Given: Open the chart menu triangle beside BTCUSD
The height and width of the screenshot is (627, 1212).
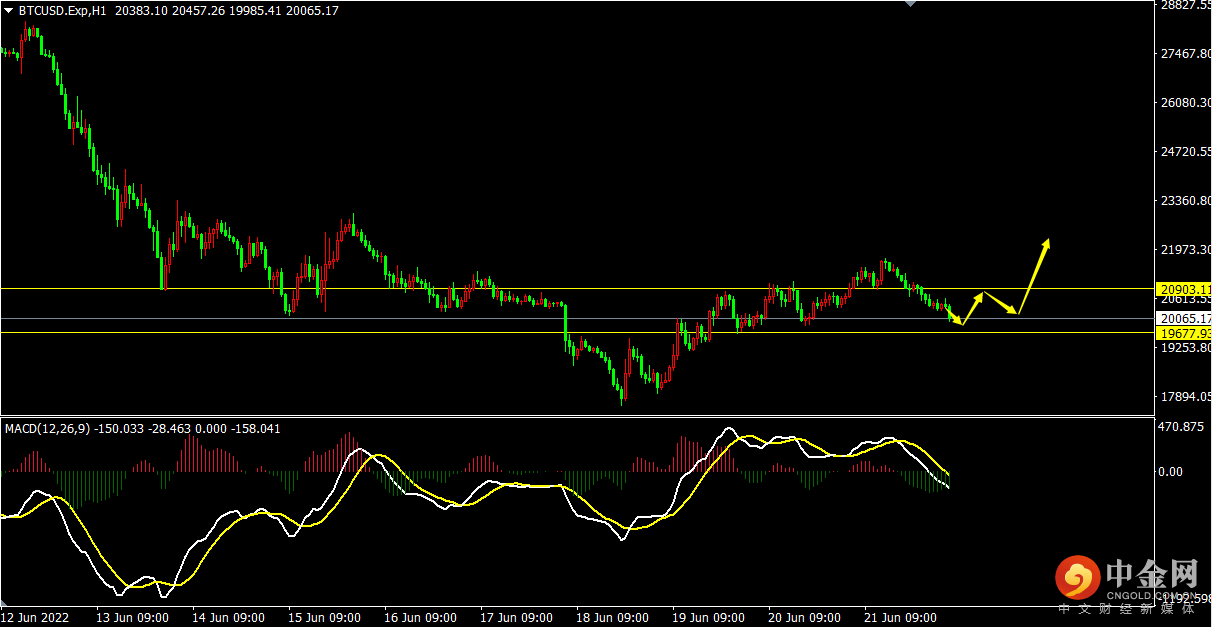Looking at the screenshot, I should pyautogui.click(x=9, y=11).
